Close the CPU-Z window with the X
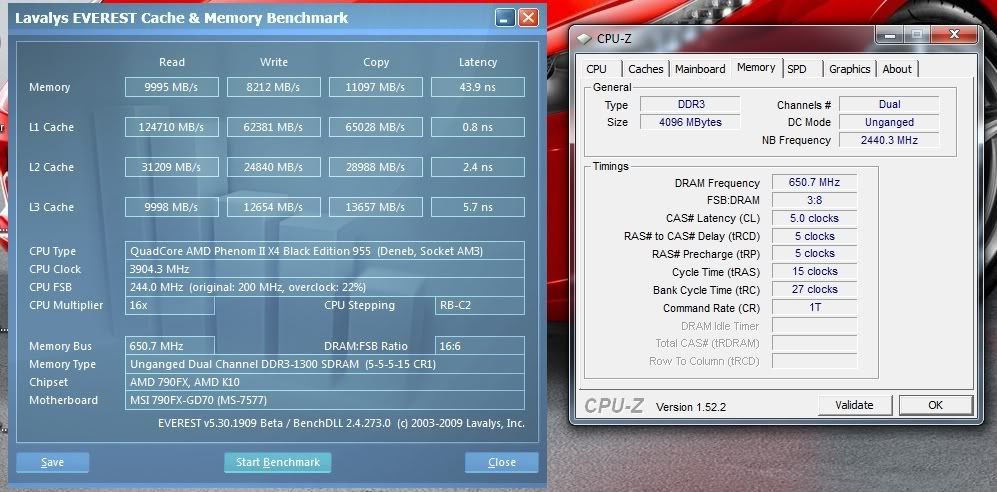Viewport: 997px width, 492px height. pos(955,35)
